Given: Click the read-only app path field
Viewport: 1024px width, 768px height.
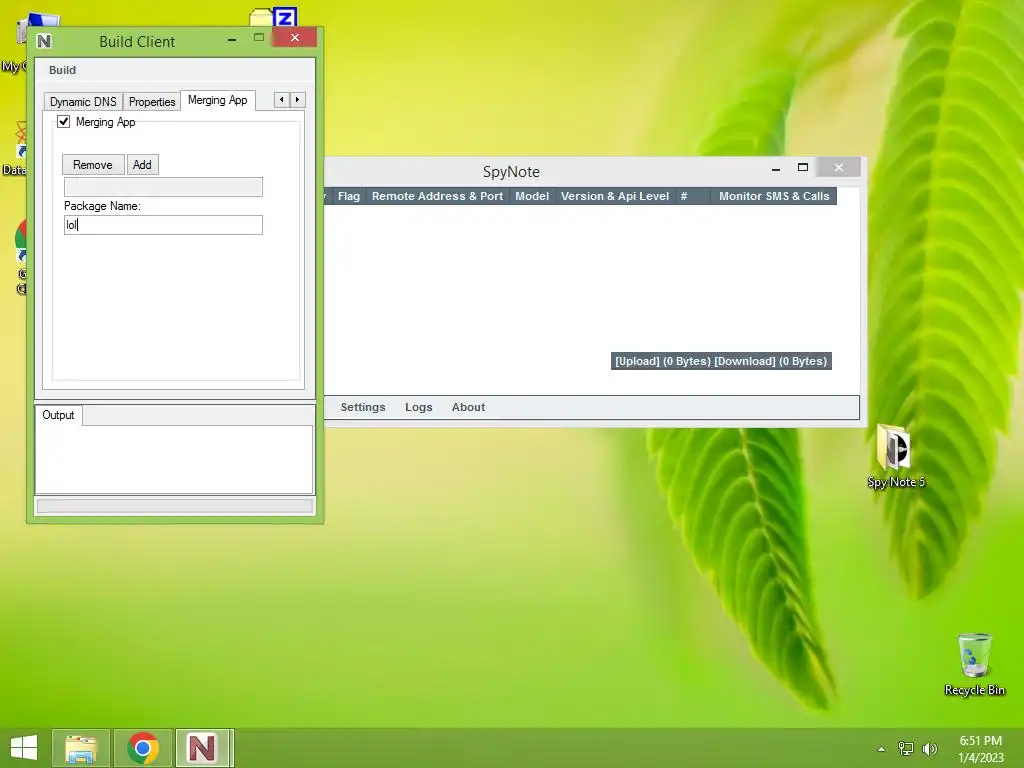Looking at the screenshot, I should pyautogui.click(x=163, y=187).
